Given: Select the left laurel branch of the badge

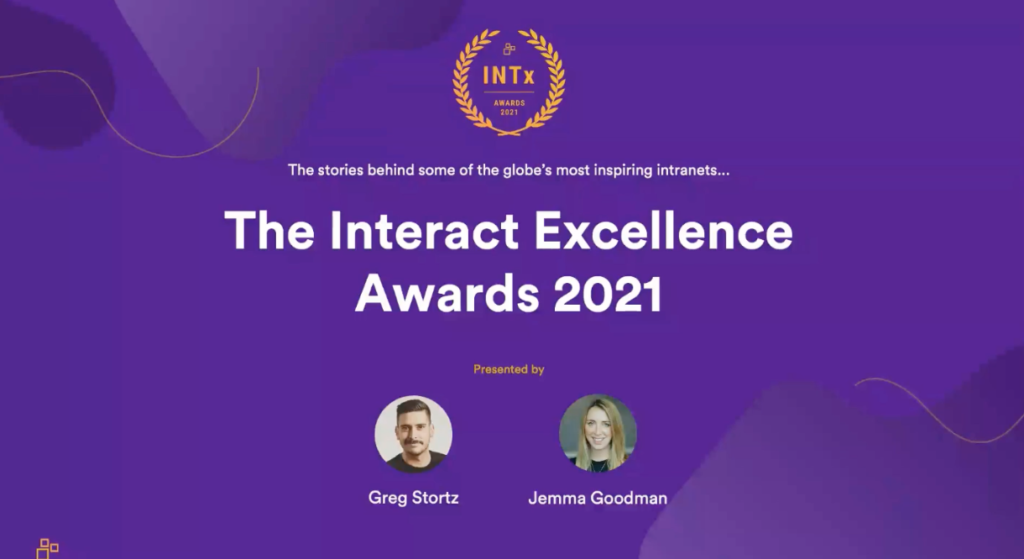Looking at the screenshot, I should (x=468, y=84).
